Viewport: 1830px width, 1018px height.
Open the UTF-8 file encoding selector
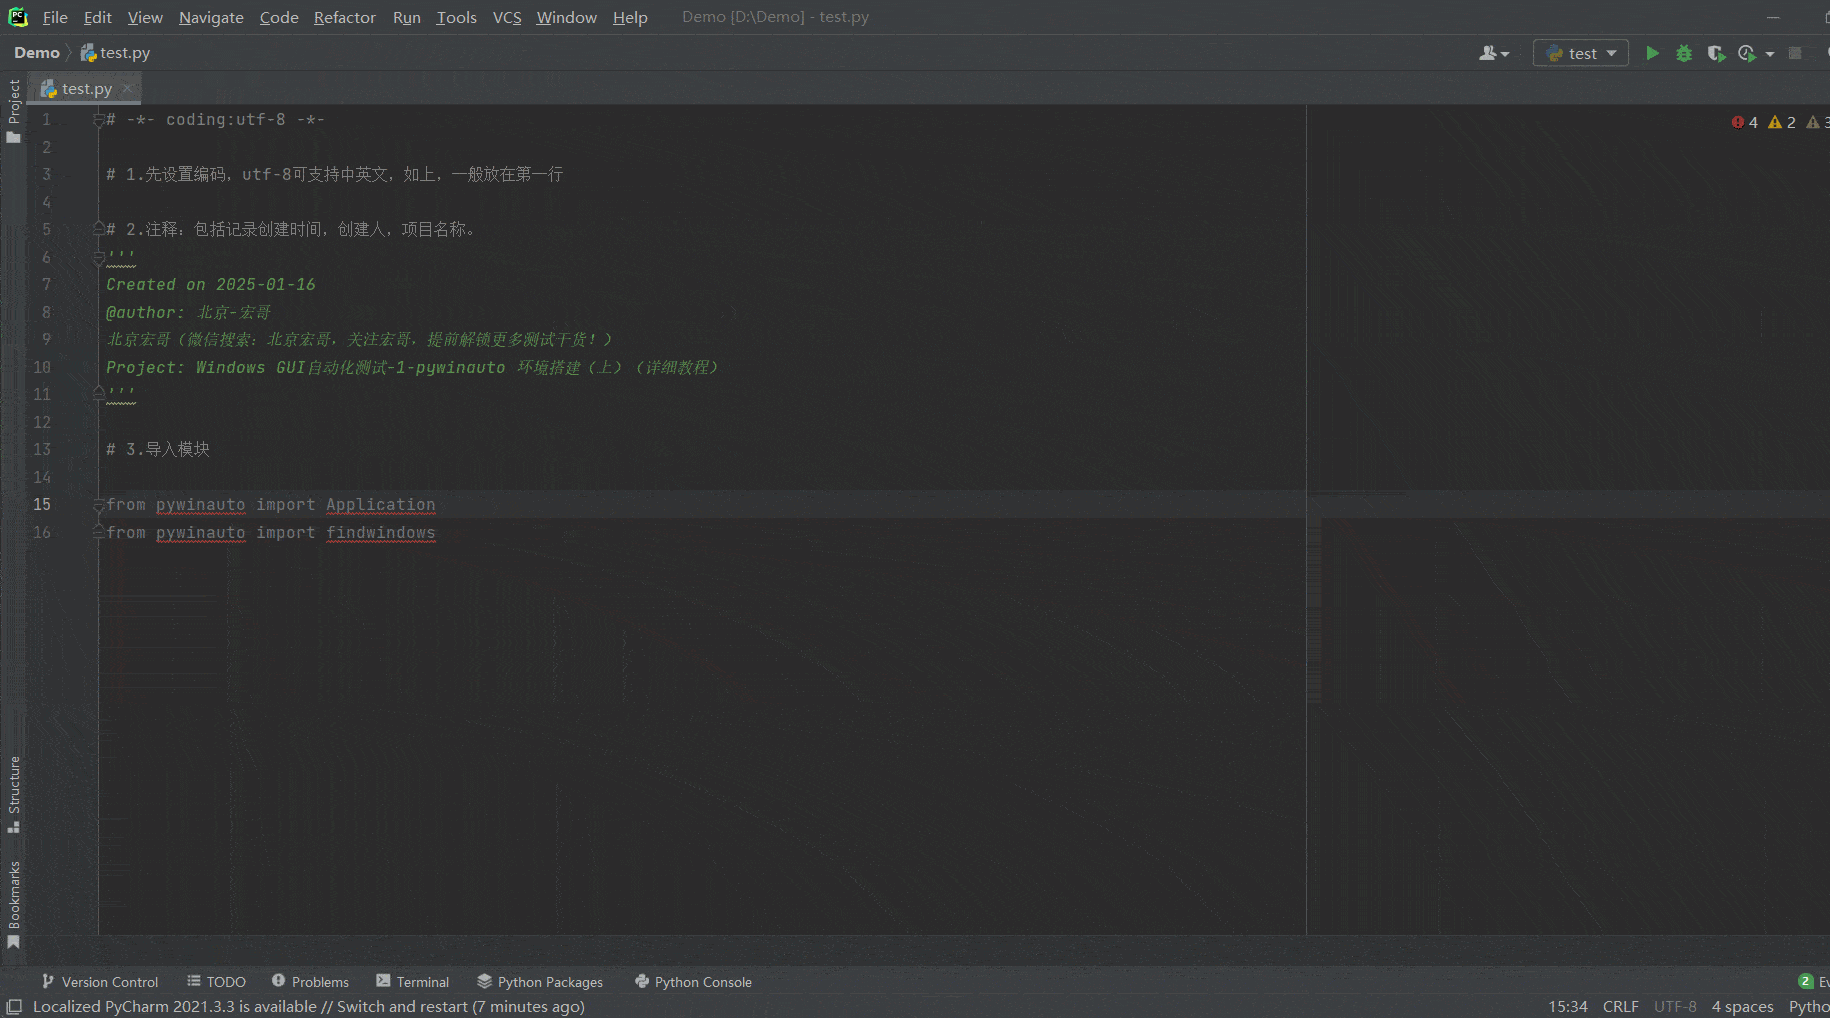pyautogui.click(x=1675, y=1007)
